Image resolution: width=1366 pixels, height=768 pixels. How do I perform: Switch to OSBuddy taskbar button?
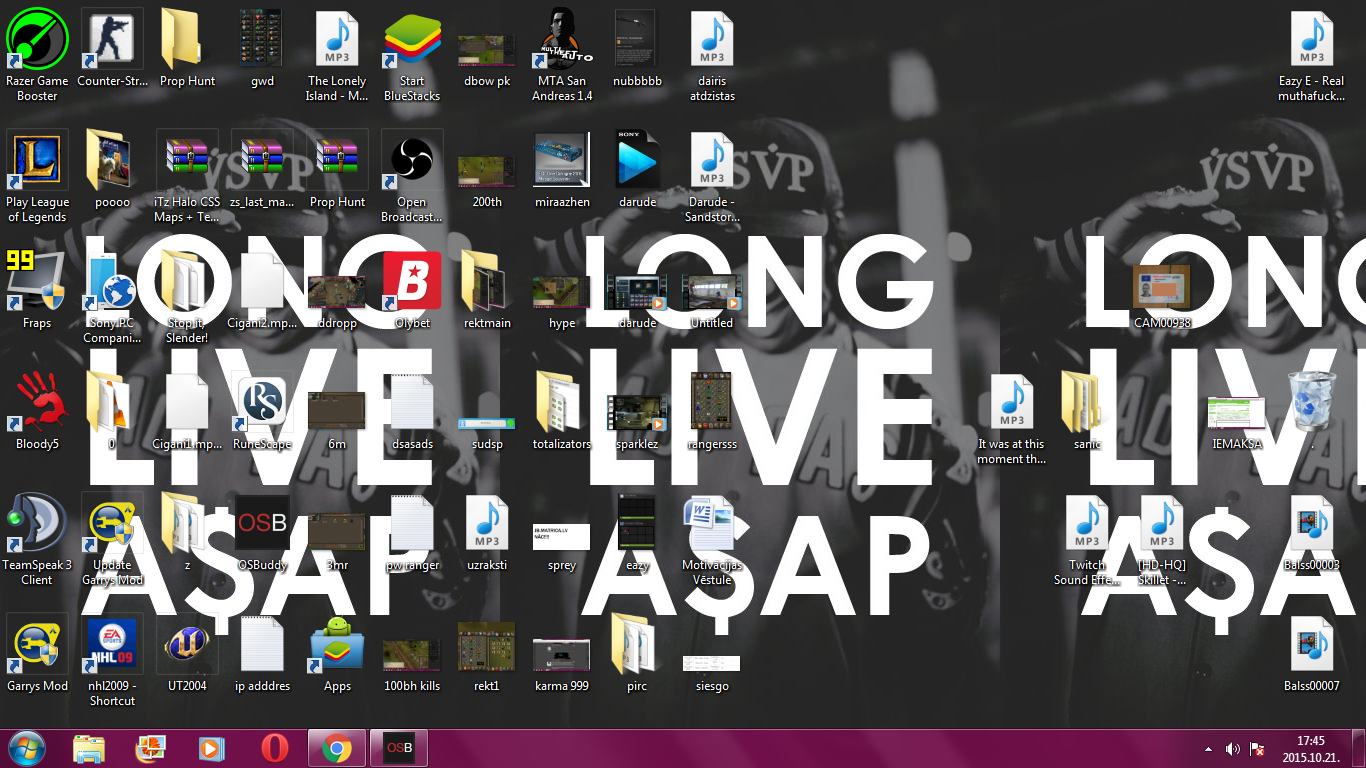[399, 748]
